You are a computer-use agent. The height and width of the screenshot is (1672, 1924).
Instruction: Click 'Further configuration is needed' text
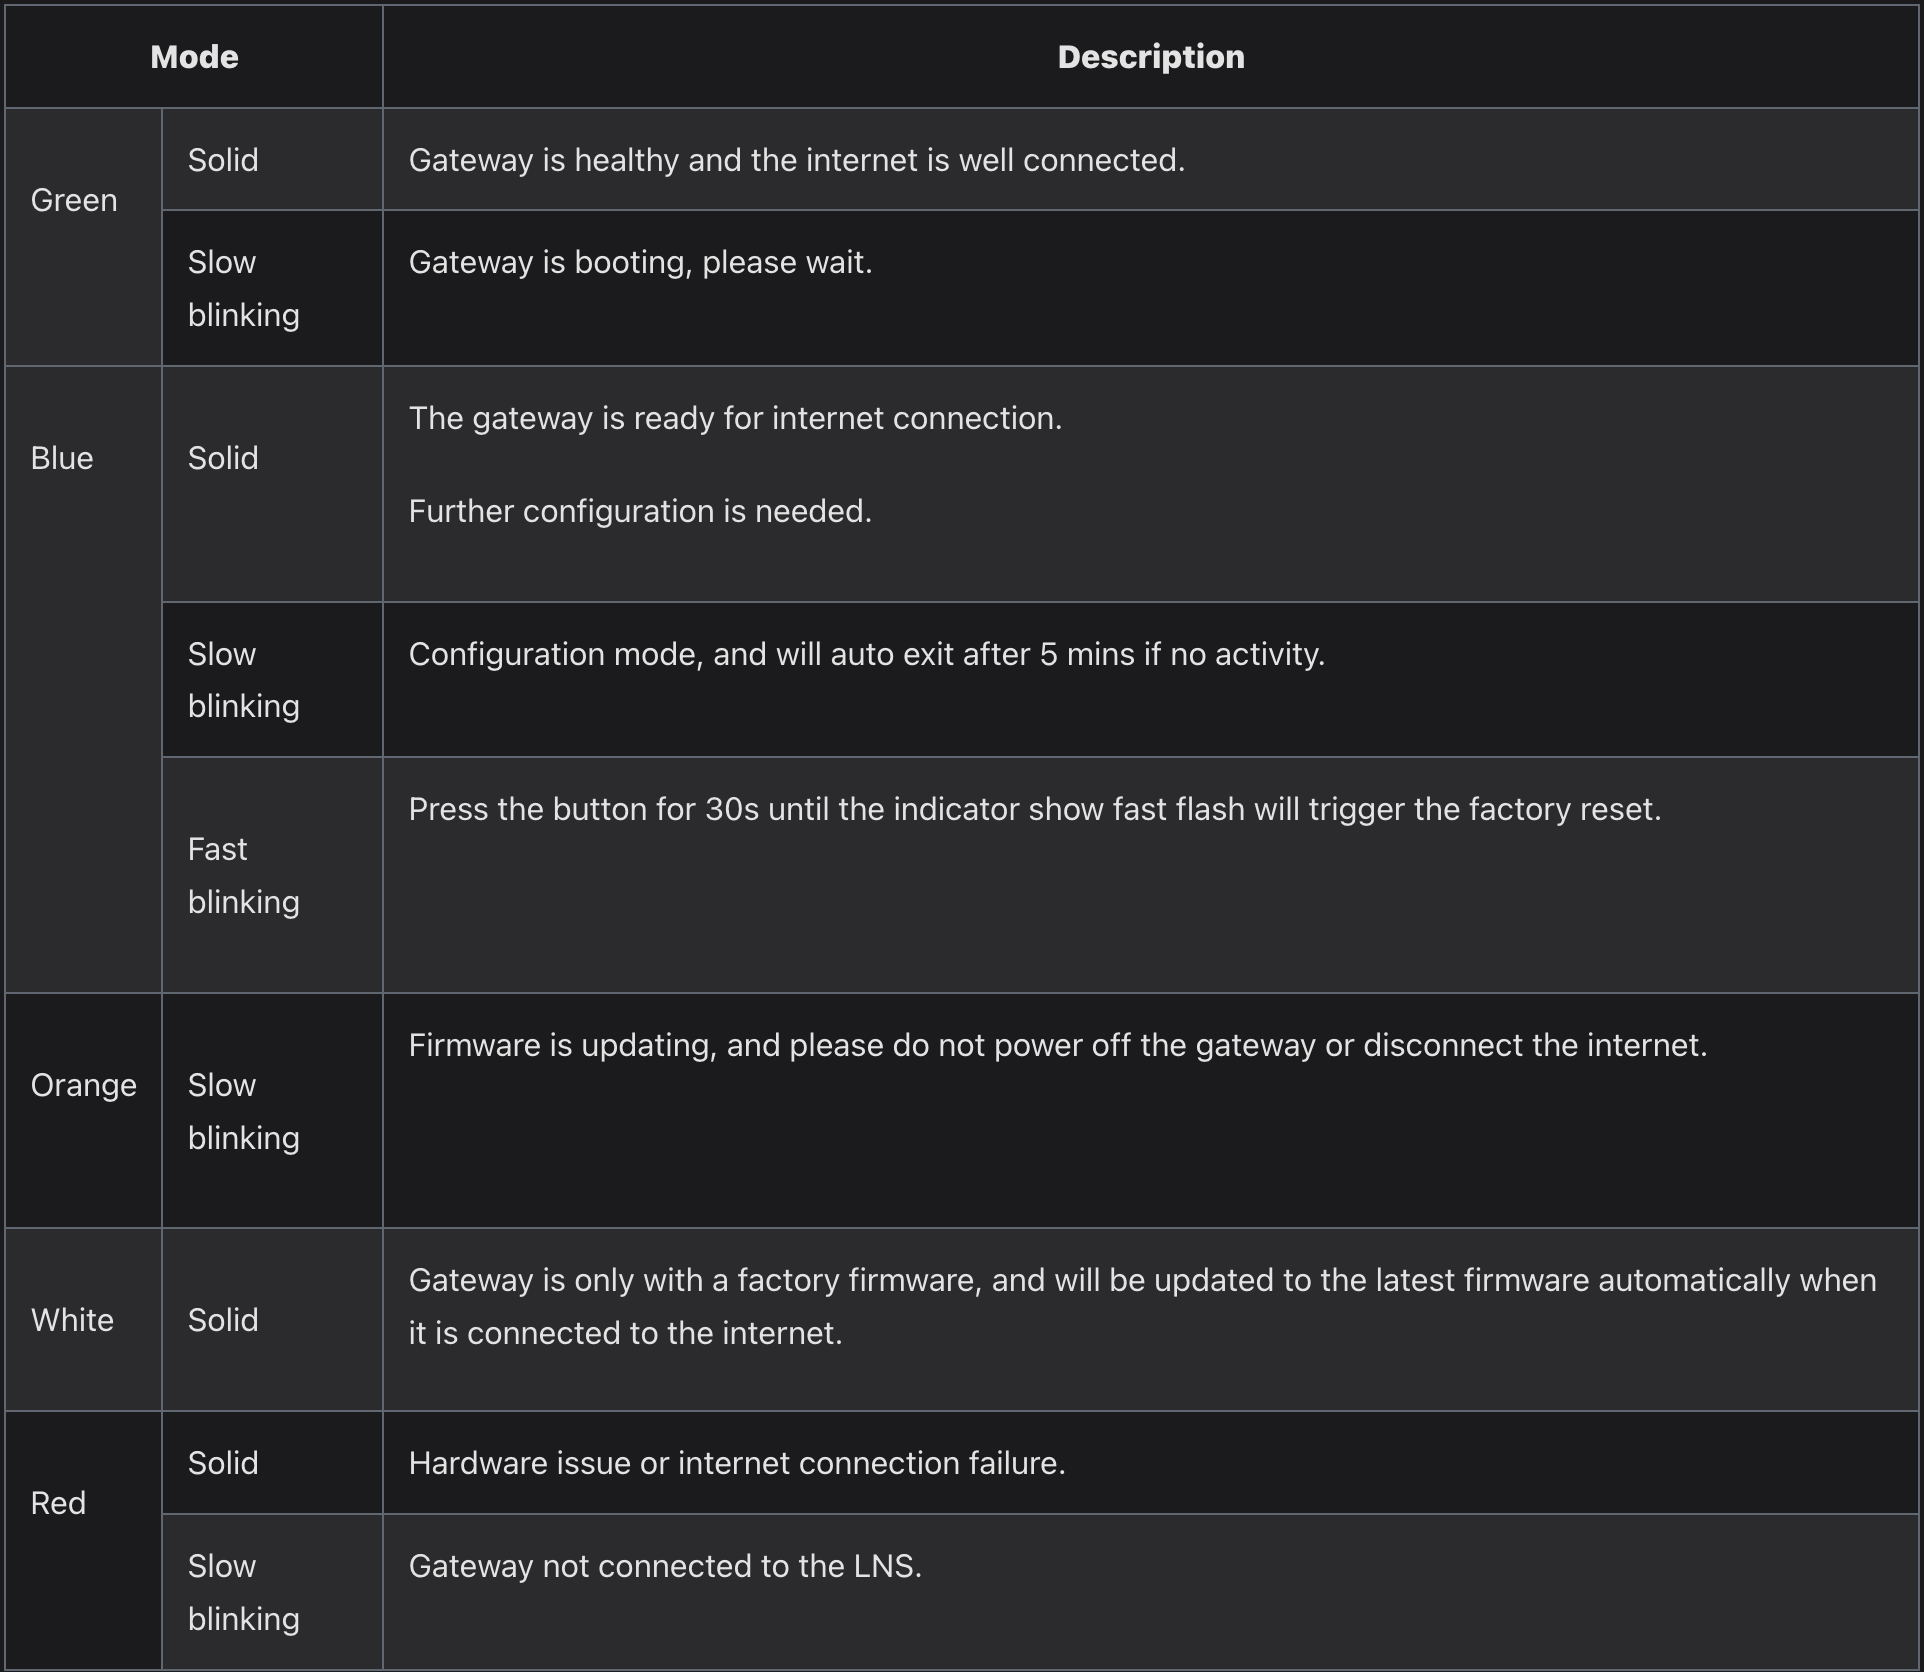(640, 511)
